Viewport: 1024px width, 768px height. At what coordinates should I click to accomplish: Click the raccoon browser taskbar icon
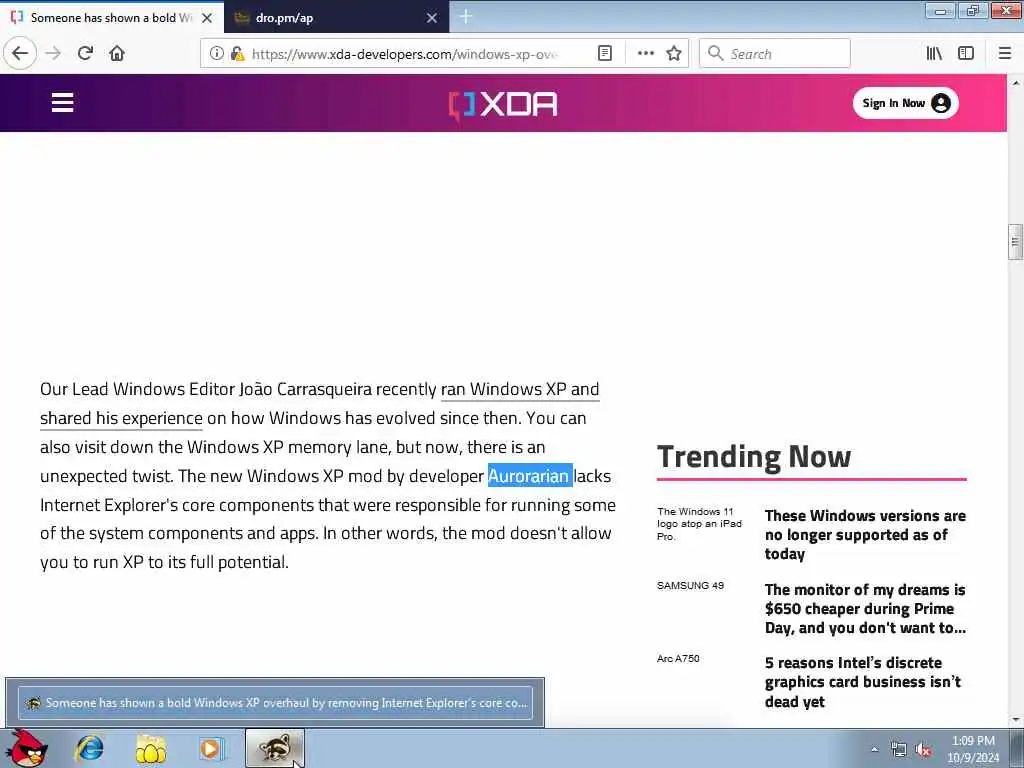point(275,748)
